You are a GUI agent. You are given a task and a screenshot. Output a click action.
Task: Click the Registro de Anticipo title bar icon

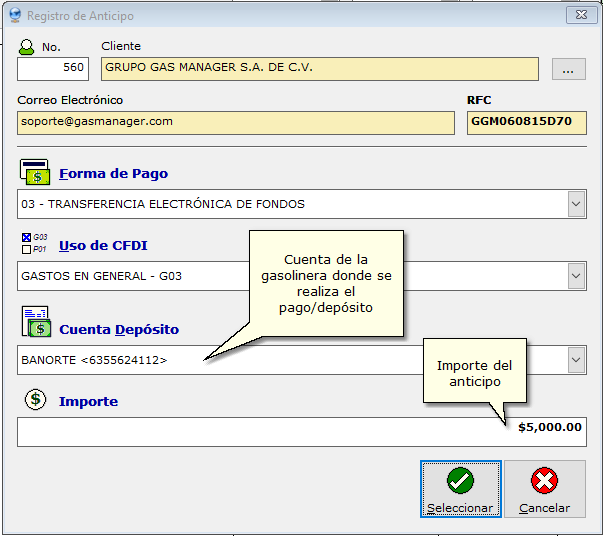point(14,16)
